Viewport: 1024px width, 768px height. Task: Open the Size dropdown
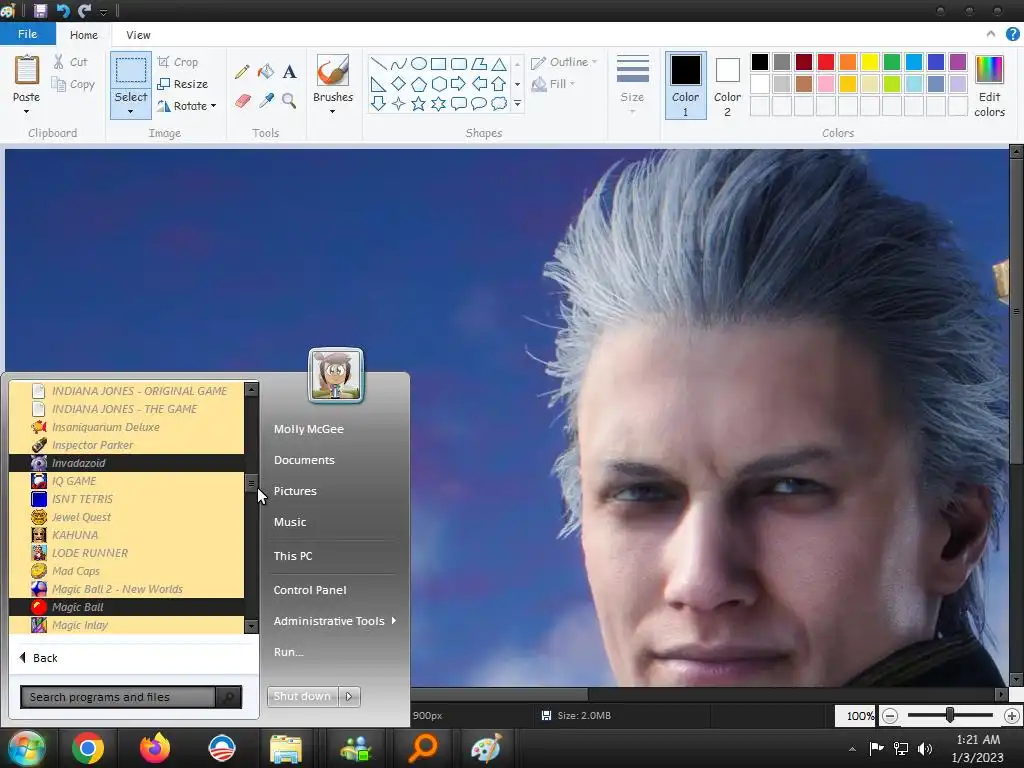[632, 85]
